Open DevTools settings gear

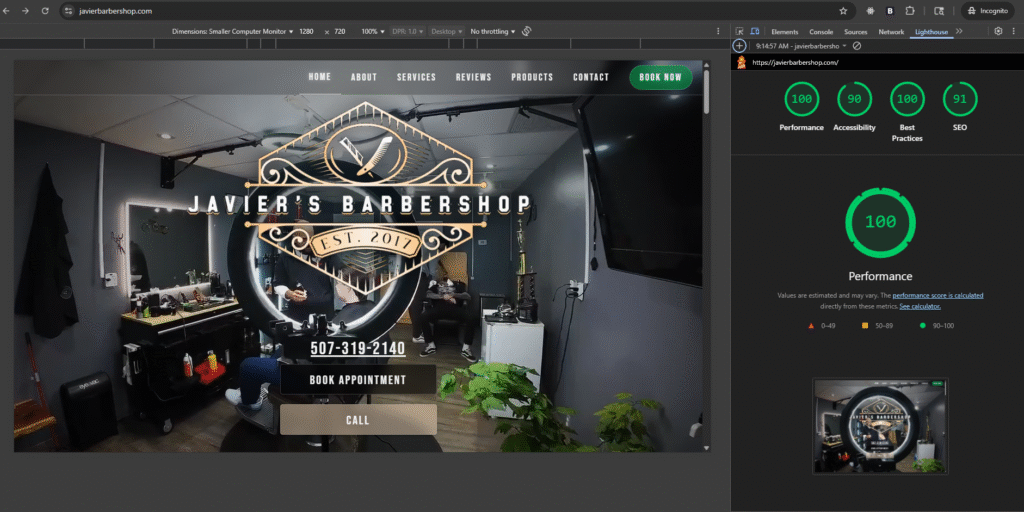[x=998, y=32]
